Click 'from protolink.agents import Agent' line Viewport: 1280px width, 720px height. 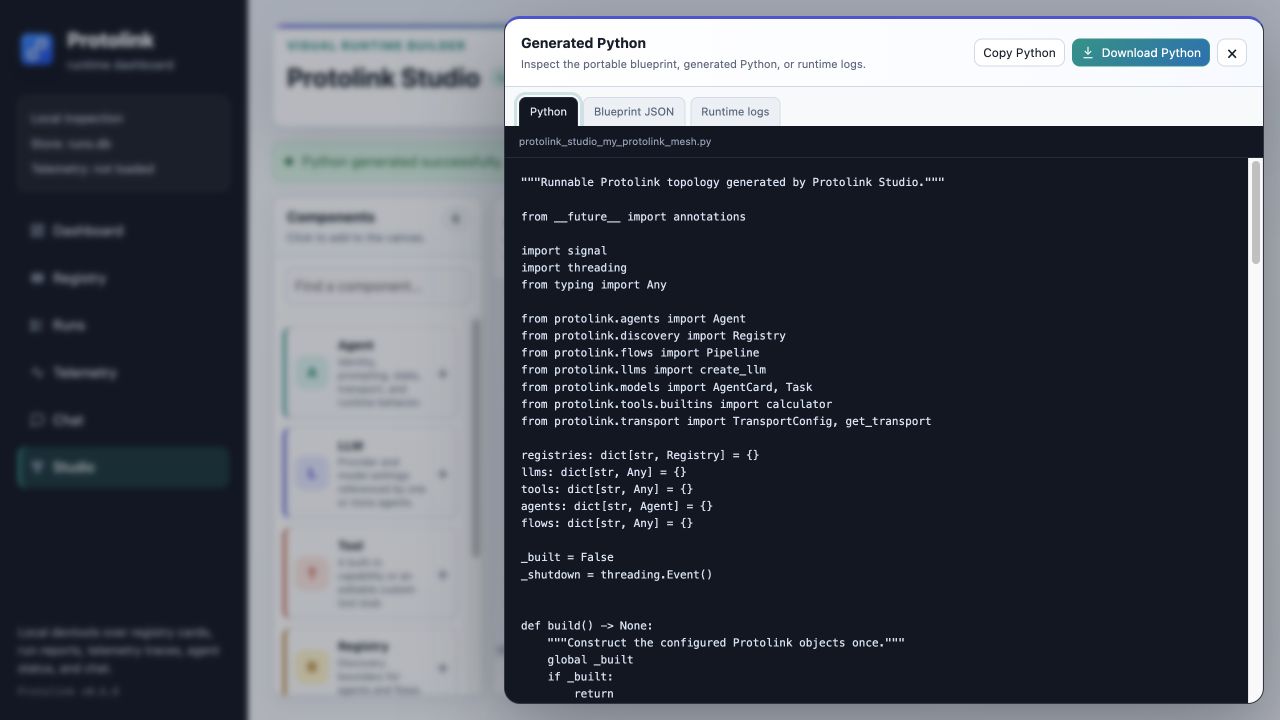pyautogui.click(x=633, y=319)
